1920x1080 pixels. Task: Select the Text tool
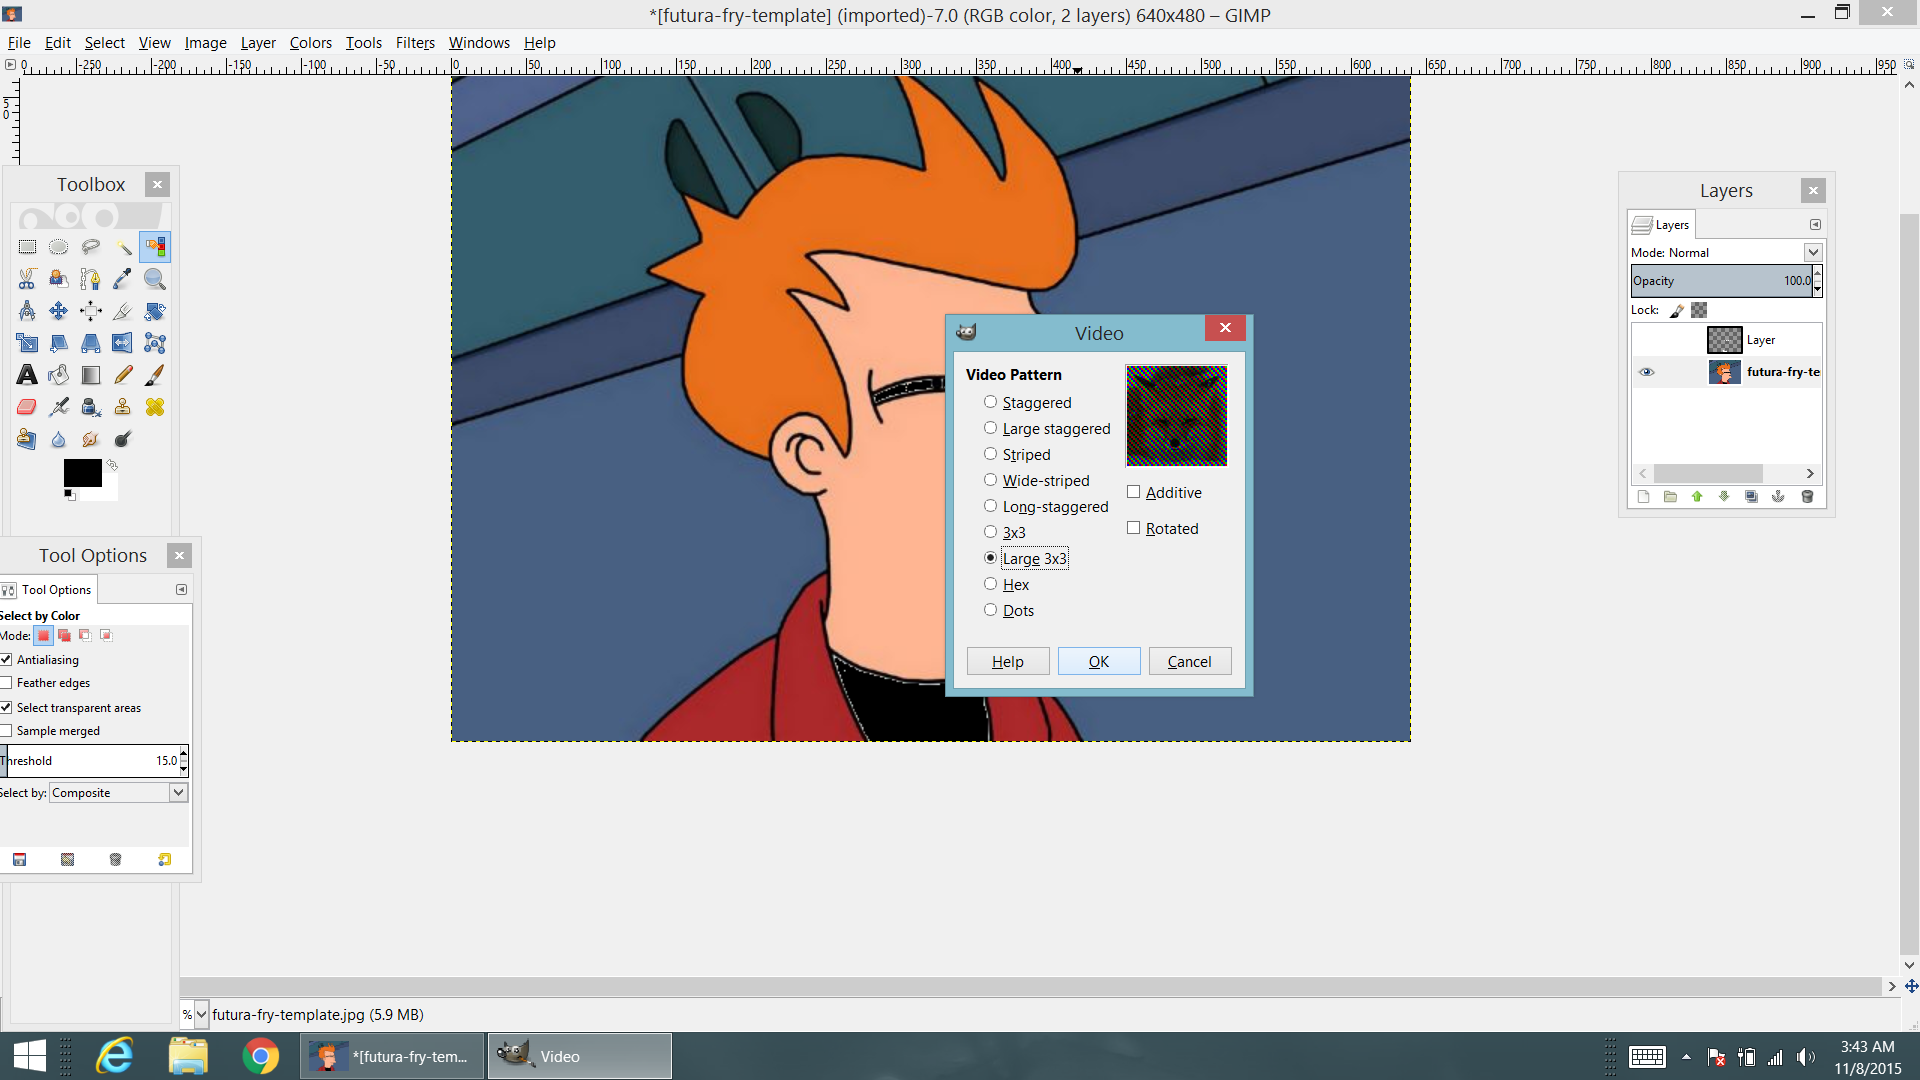(x=27, y=375)
